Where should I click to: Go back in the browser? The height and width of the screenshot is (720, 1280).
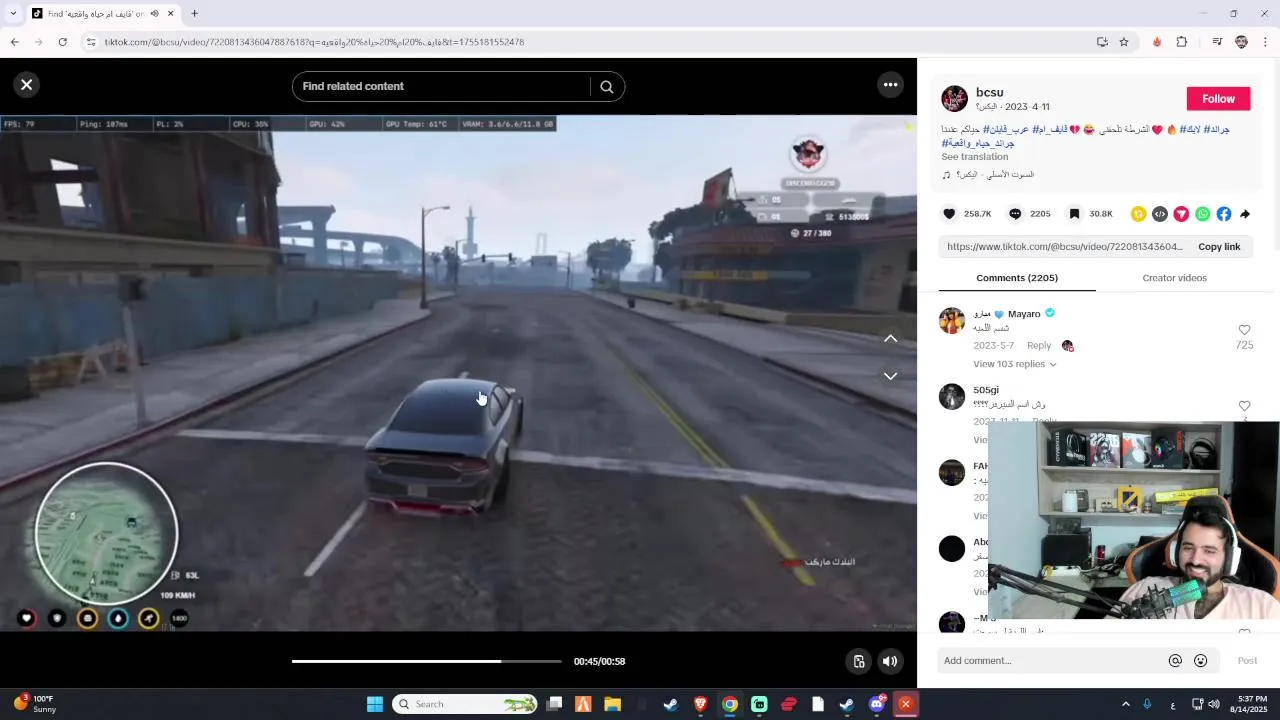point(15,42)
